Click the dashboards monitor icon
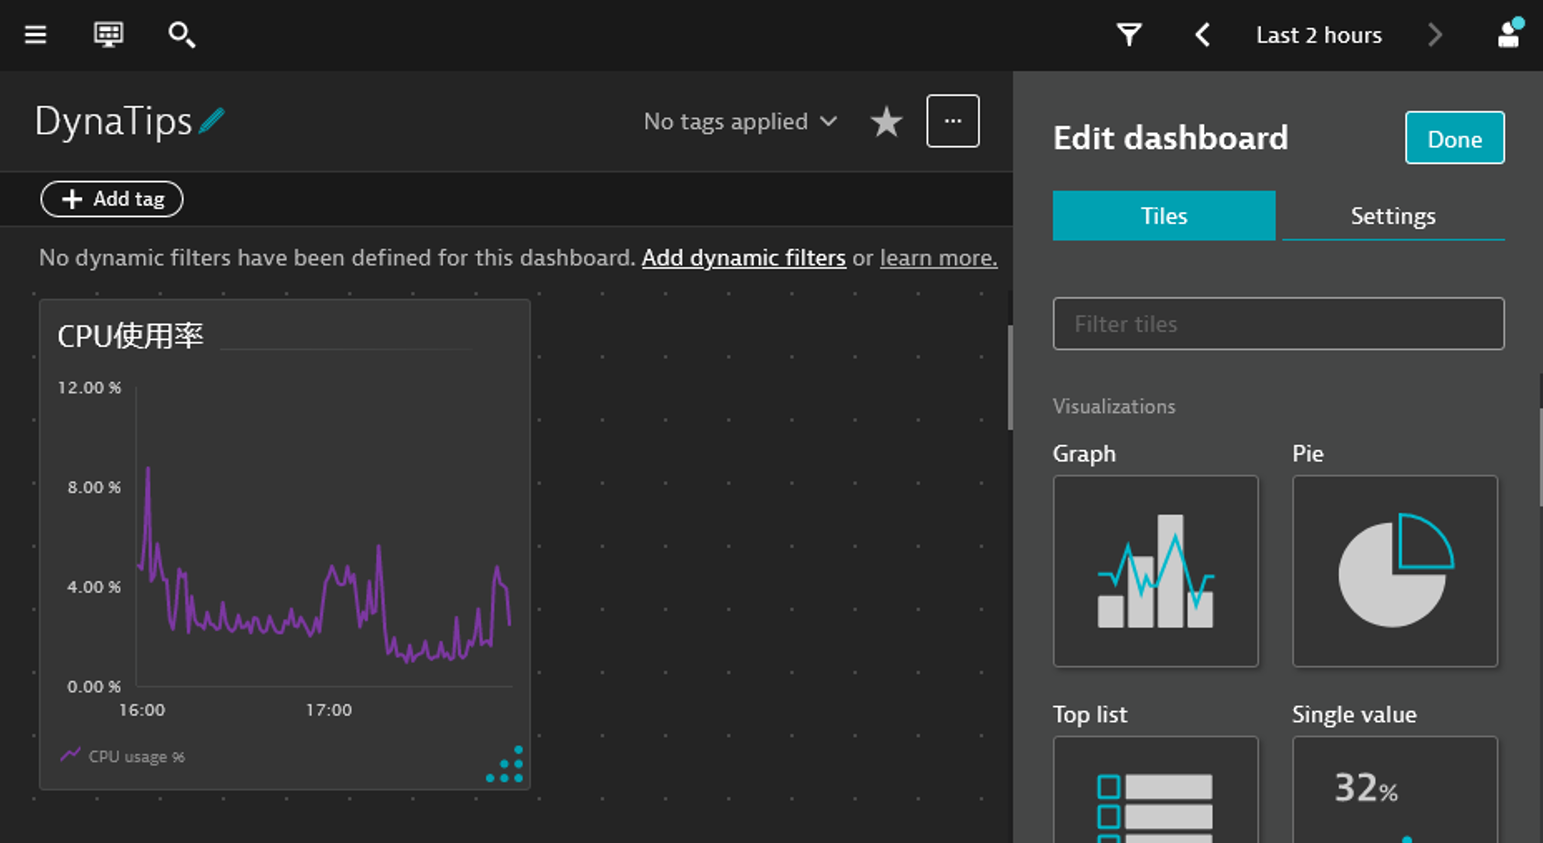1543x843 pixels. coord(108,35)
